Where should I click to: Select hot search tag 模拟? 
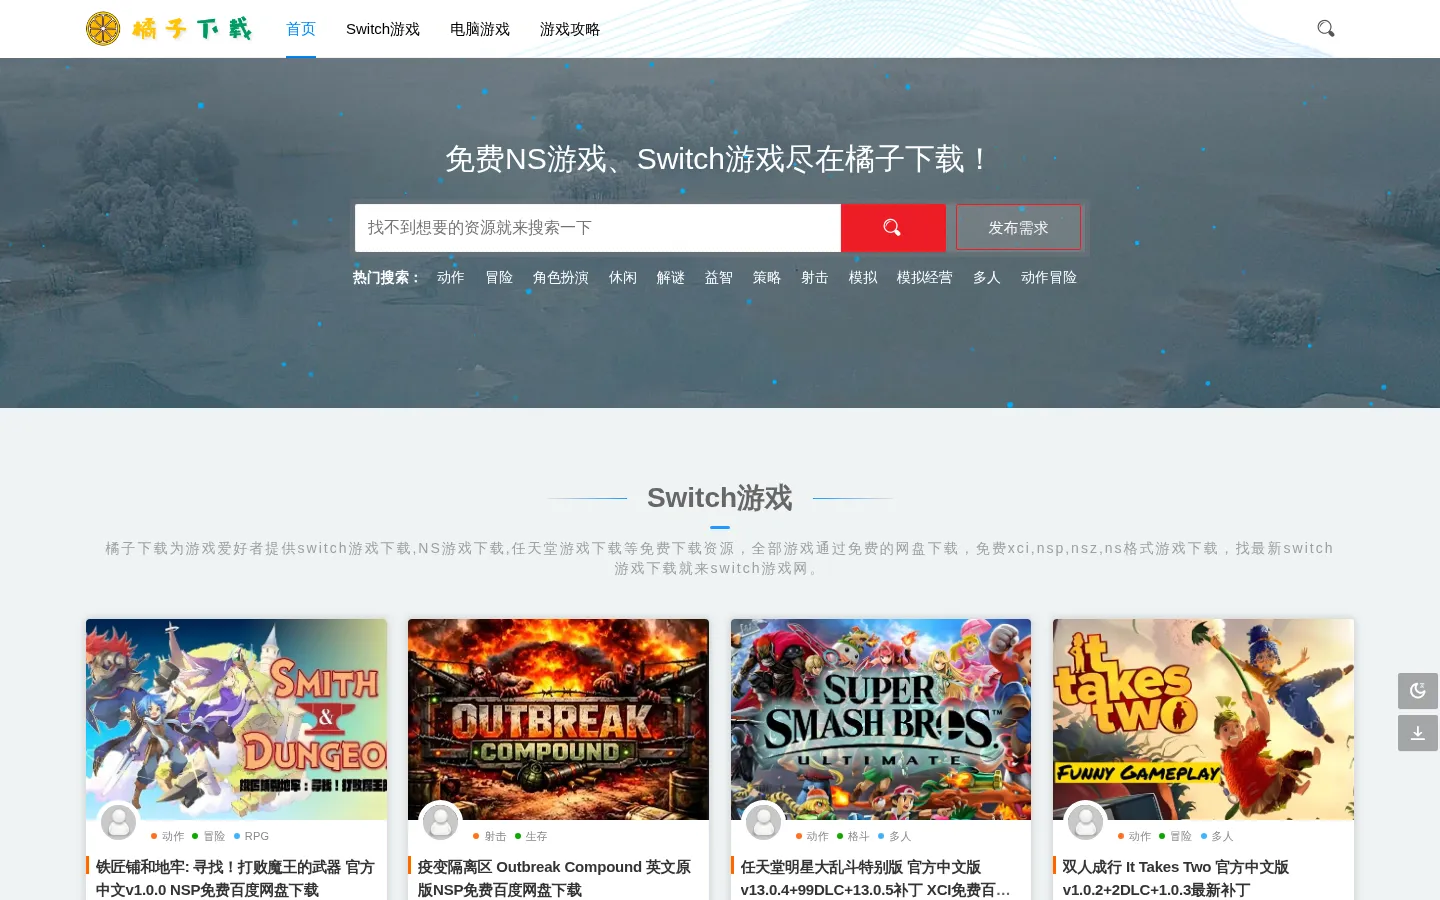point(863,277)
